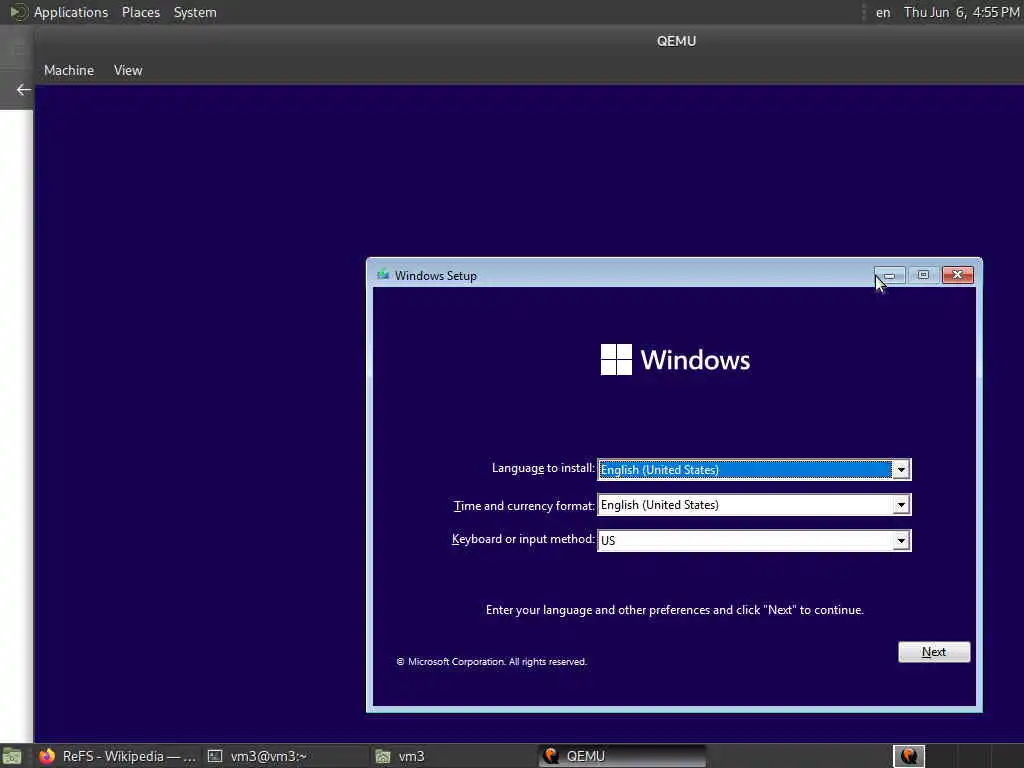Open the Places menu
Screen dimensions: 1024x768
coord(140,12)
